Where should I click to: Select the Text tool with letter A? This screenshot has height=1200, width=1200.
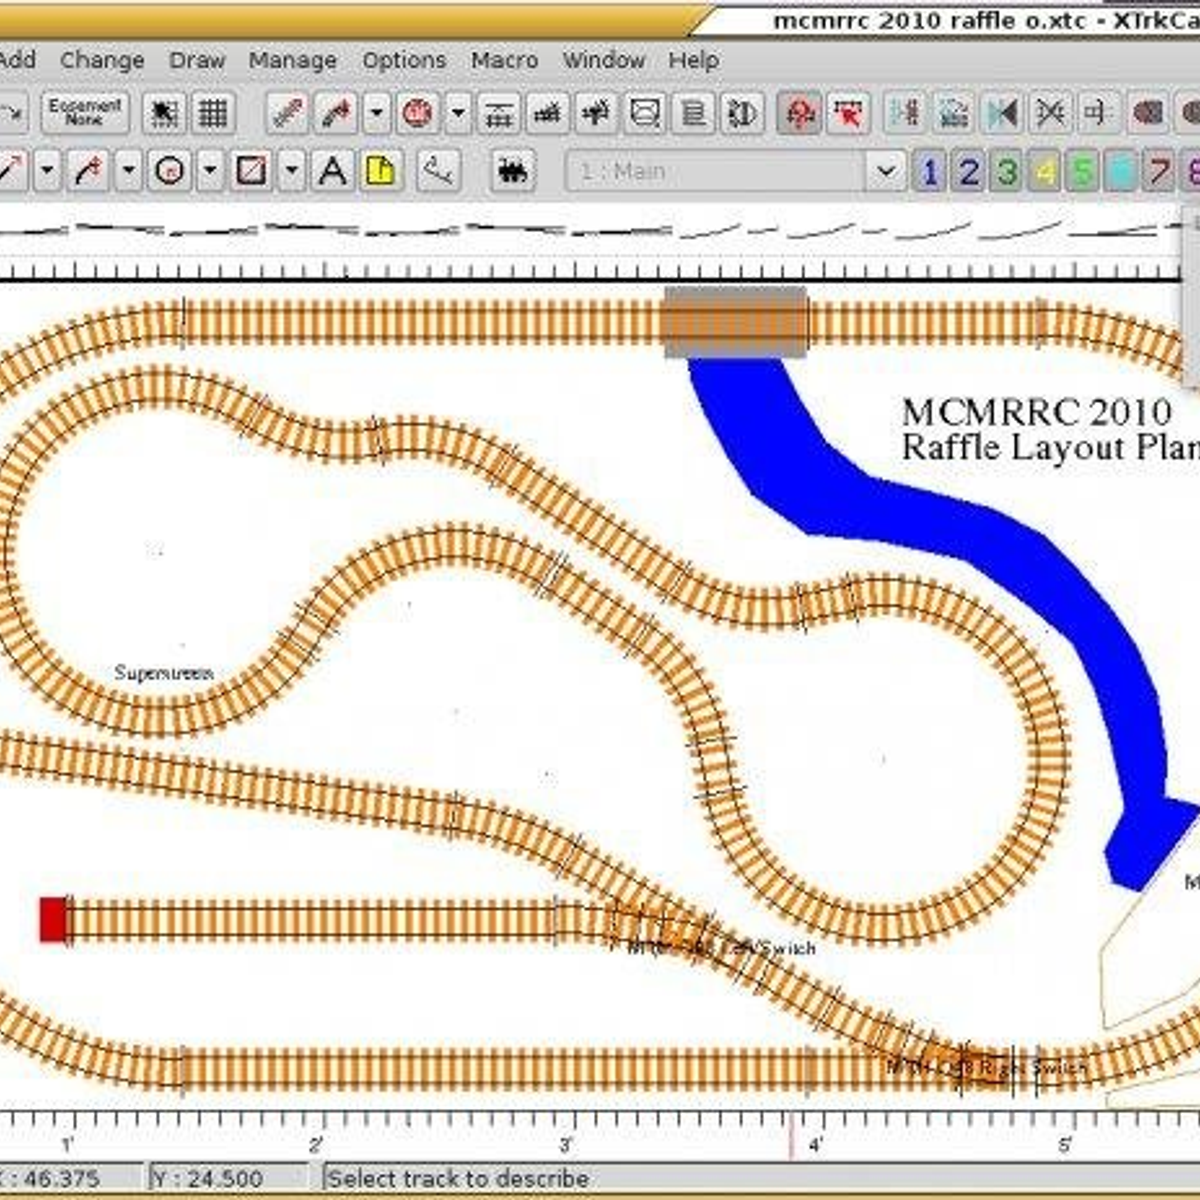[332, 171]
